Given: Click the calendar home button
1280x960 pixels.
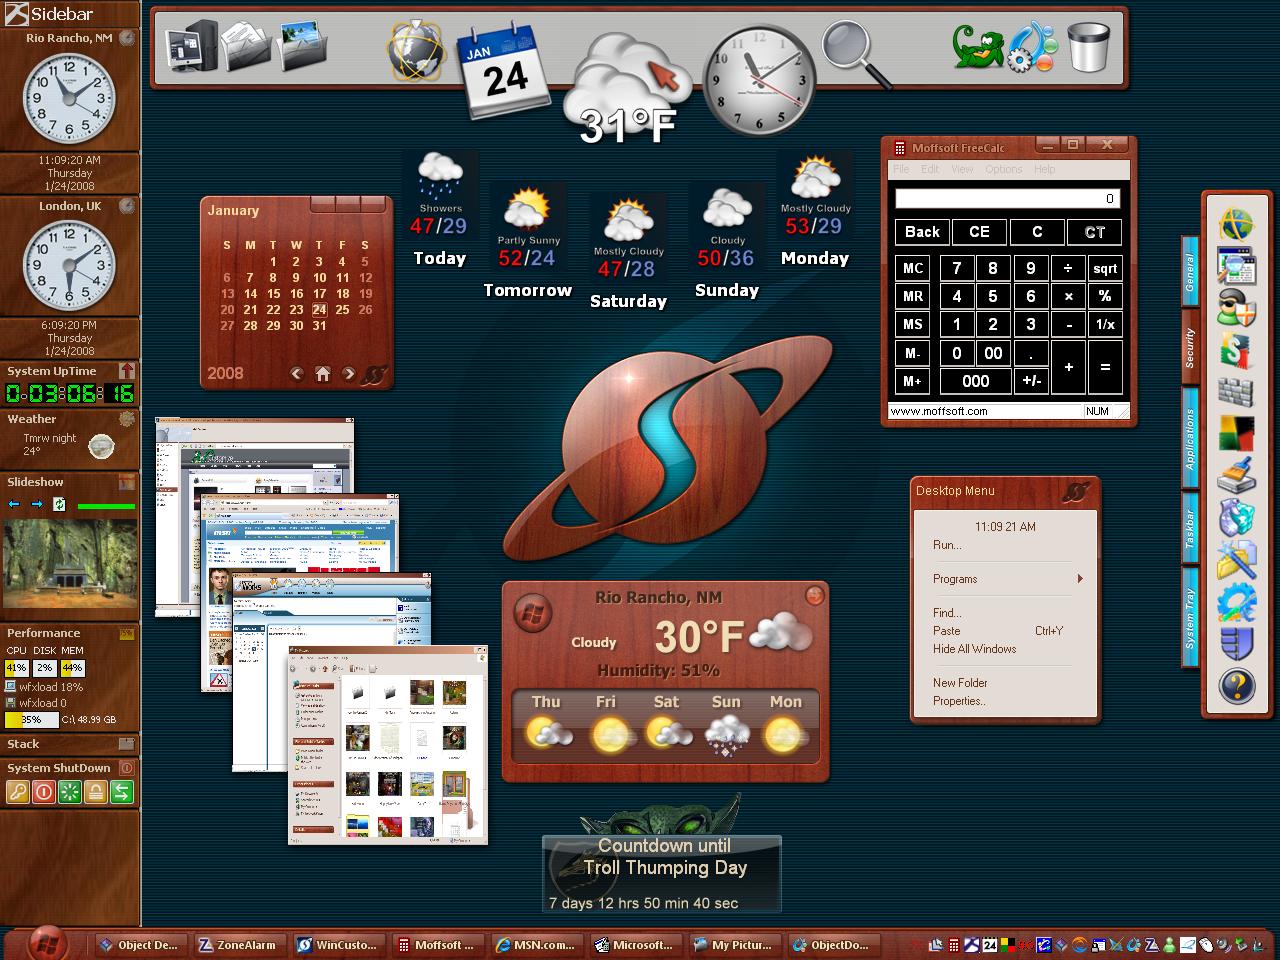Looking at the screenshot, I should pyautogui.click(x=322, y=374).
